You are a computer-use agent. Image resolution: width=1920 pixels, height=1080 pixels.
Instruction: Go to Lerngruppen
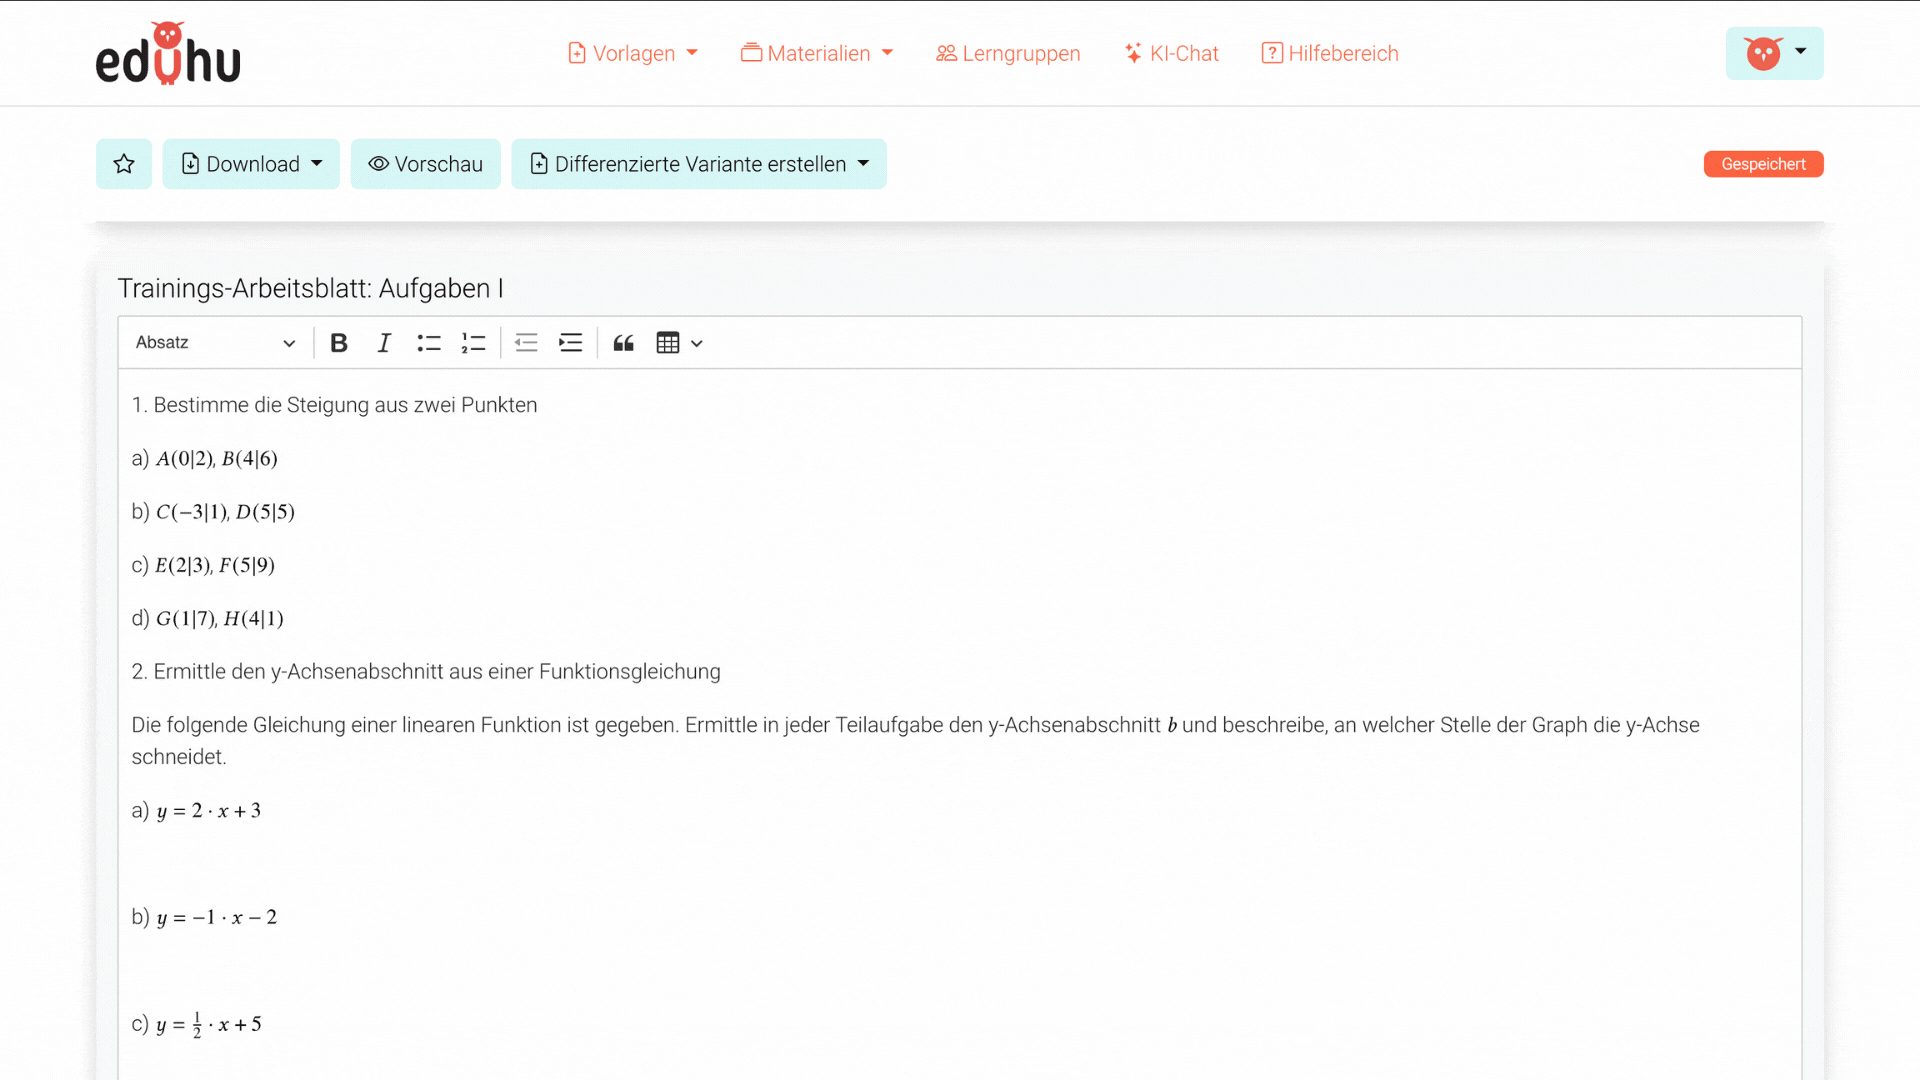coord(1008,53)
